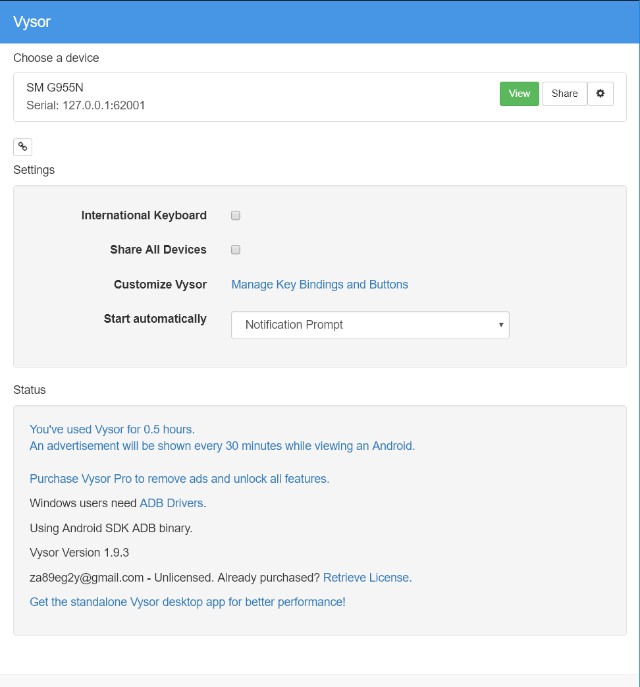Open device settings via the gear icon

pos(600,93)
